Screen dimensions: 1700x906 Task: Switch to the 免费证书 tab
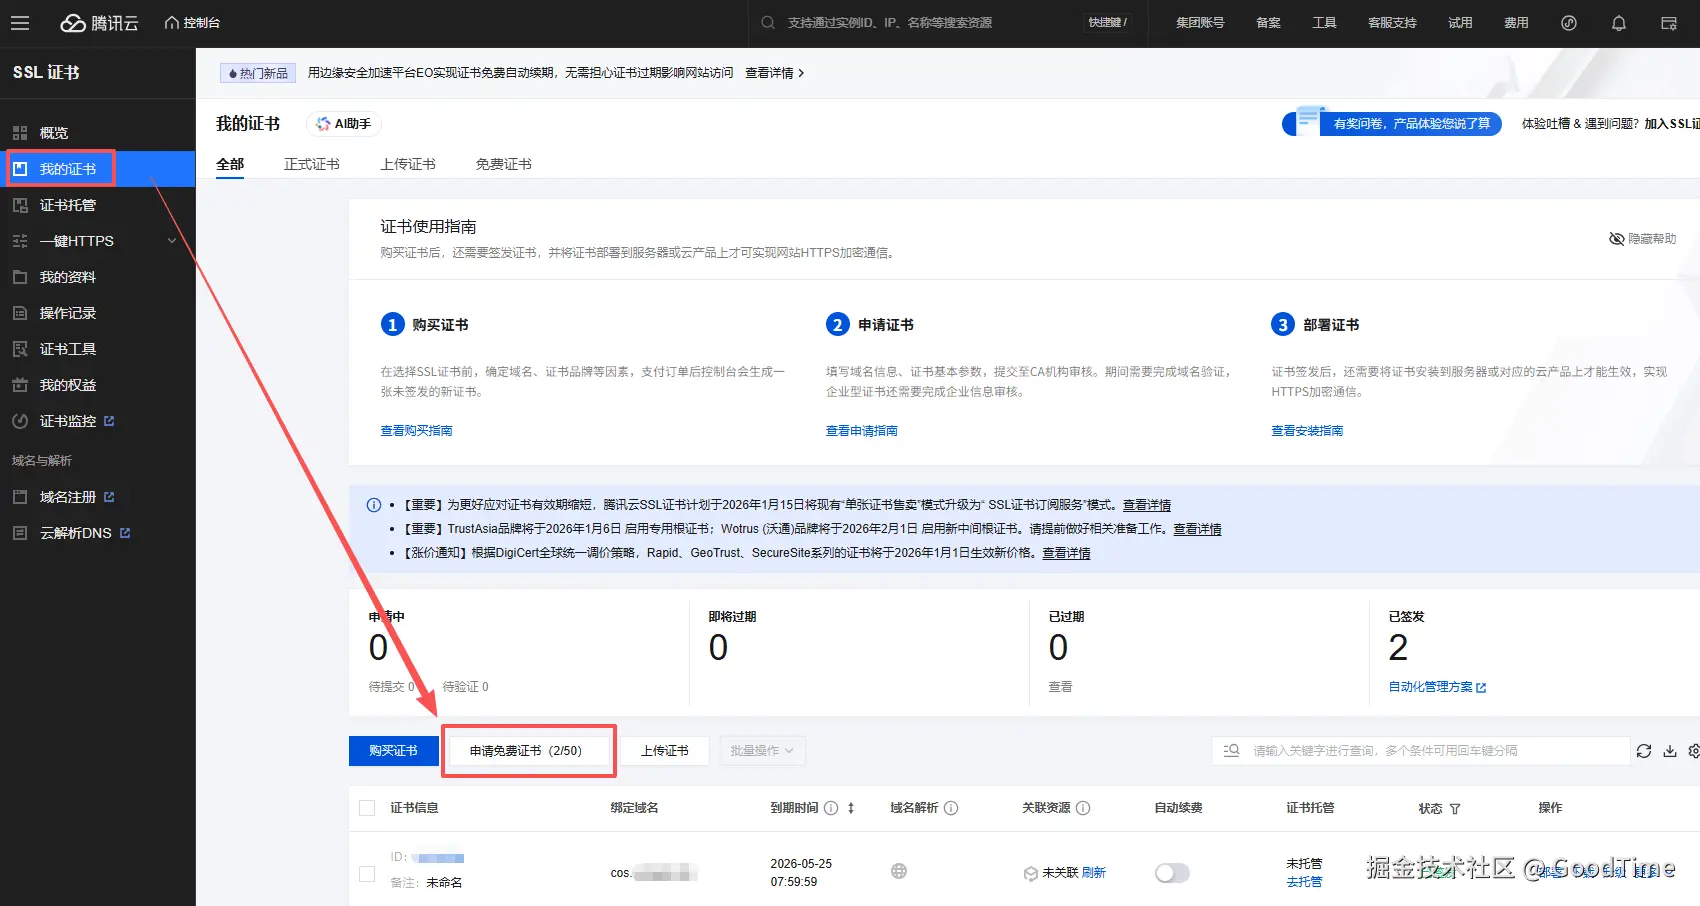(504, 164)
